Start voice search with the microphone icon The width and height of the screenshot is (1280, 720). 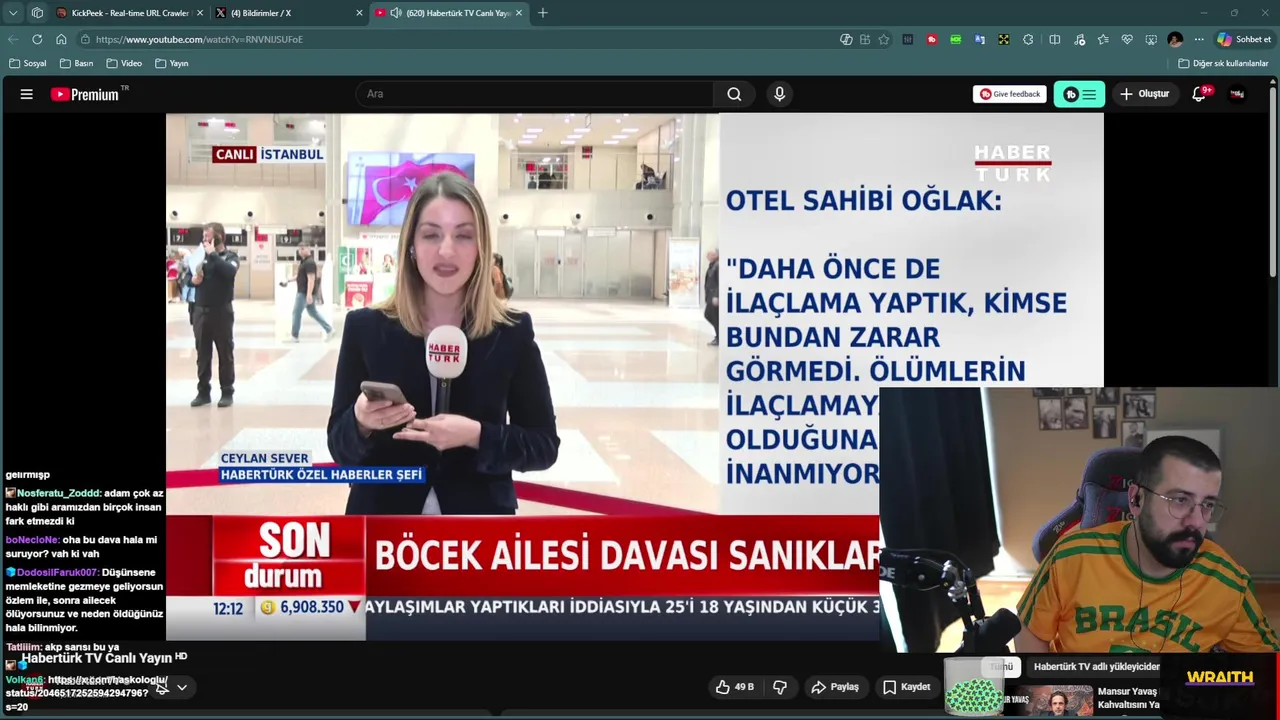[x=779, y=94]
